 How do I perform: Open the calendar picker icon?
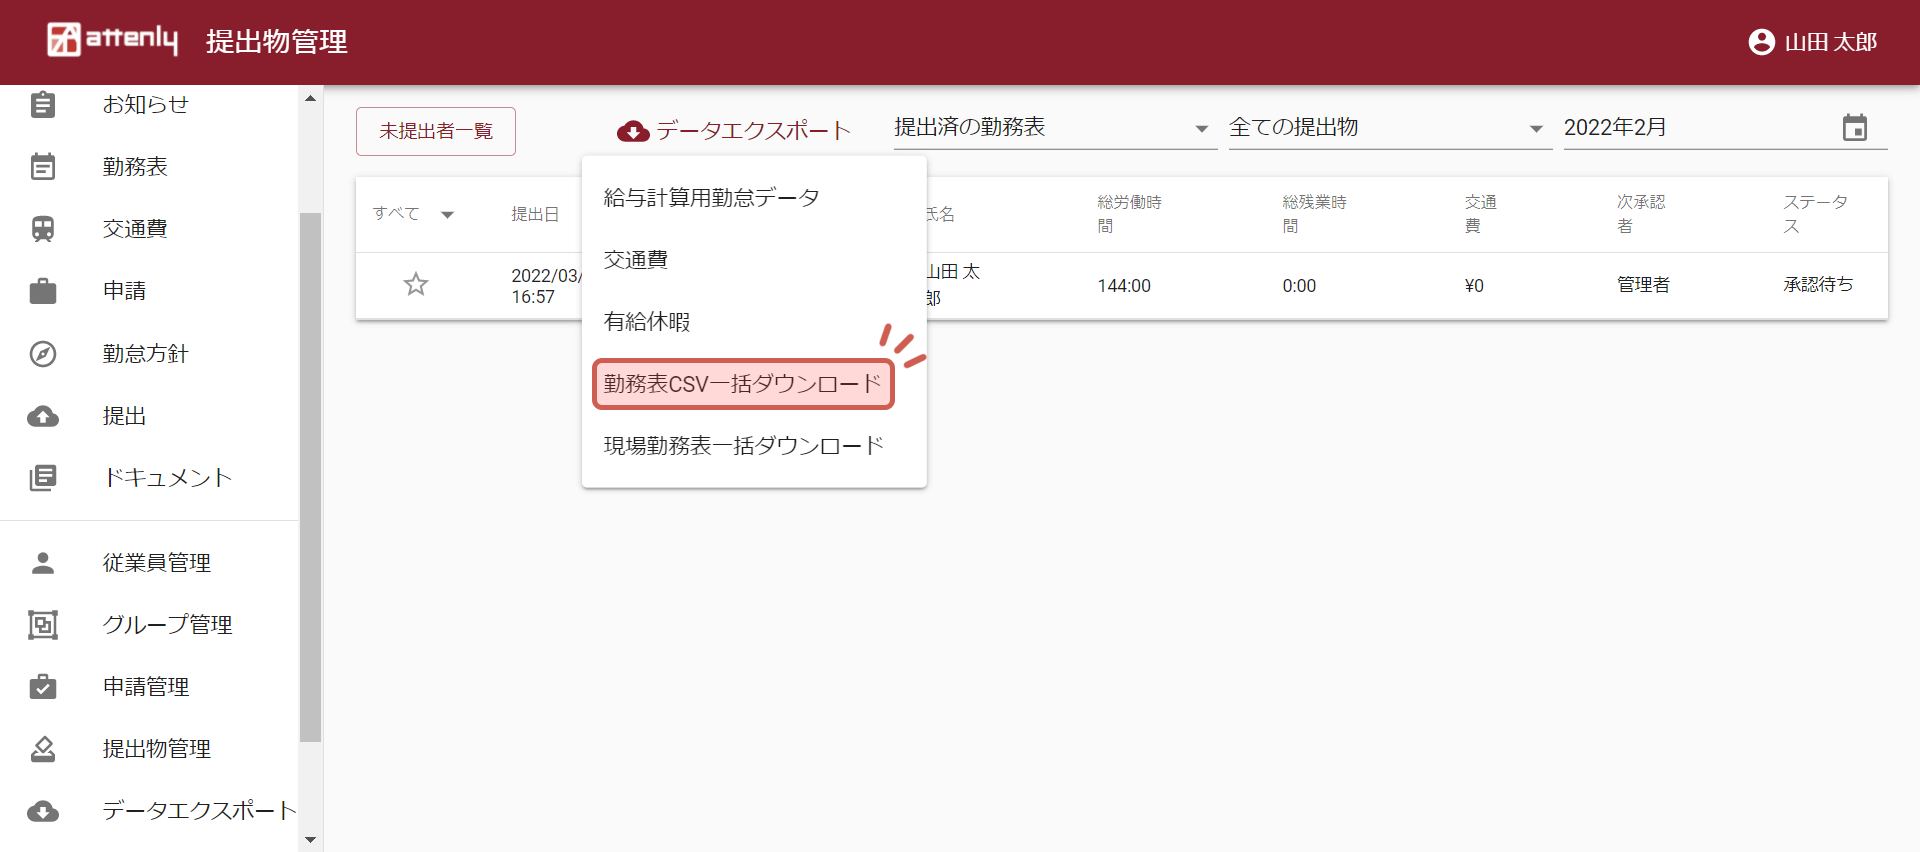[x=1854, y=128]
